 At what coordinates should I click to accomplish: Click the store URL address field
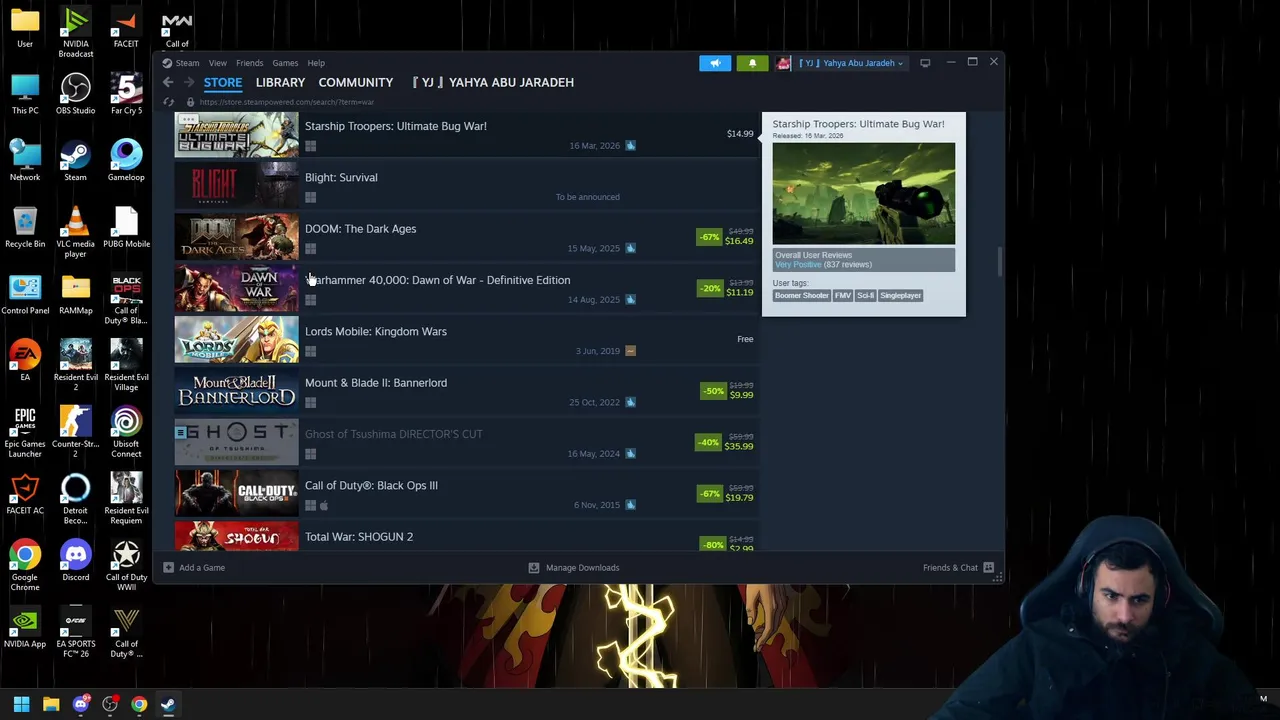pos(286,102)
